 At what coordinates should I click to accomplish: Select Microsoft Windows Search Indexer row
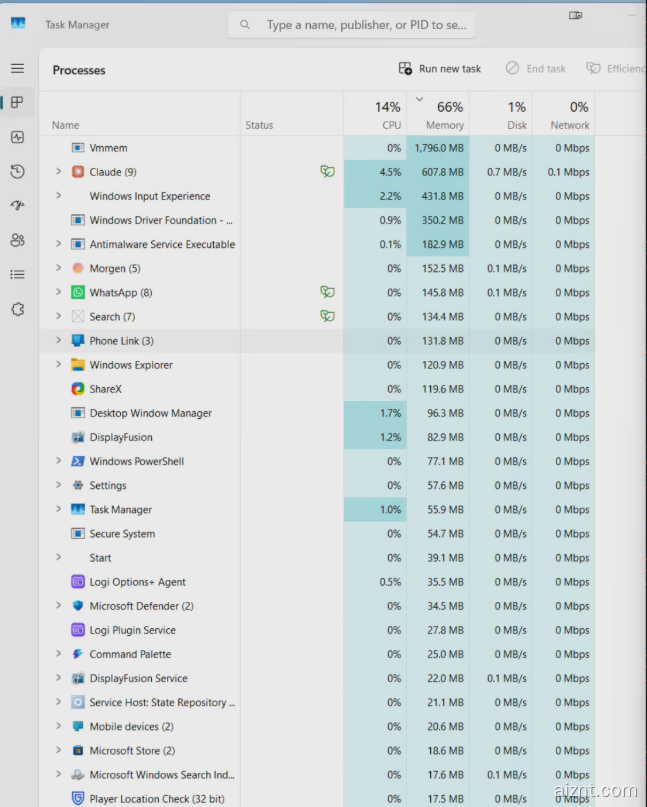tap(317, 775)
